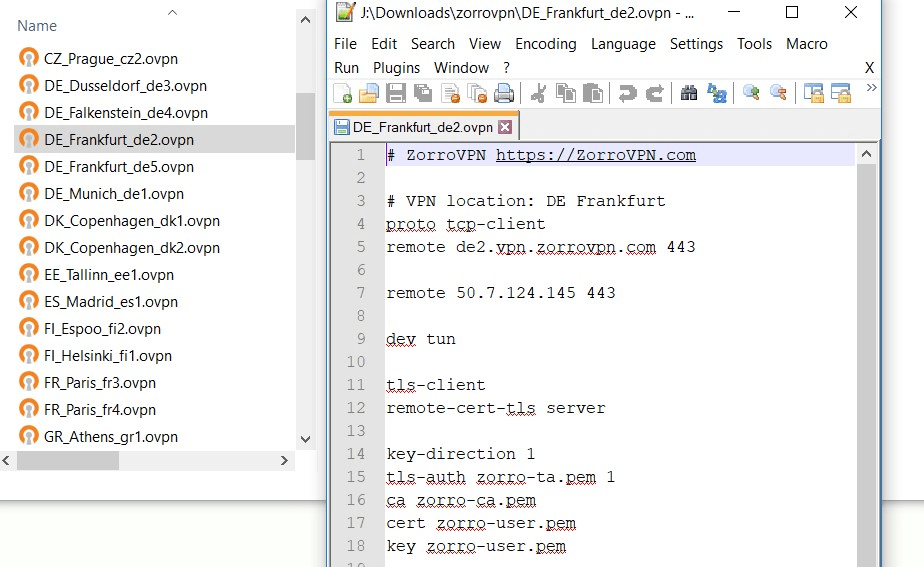This screenshot has height=567, width=924.
Task: Expand hidden toolbar icons chevron
Action: coord(872,88)
